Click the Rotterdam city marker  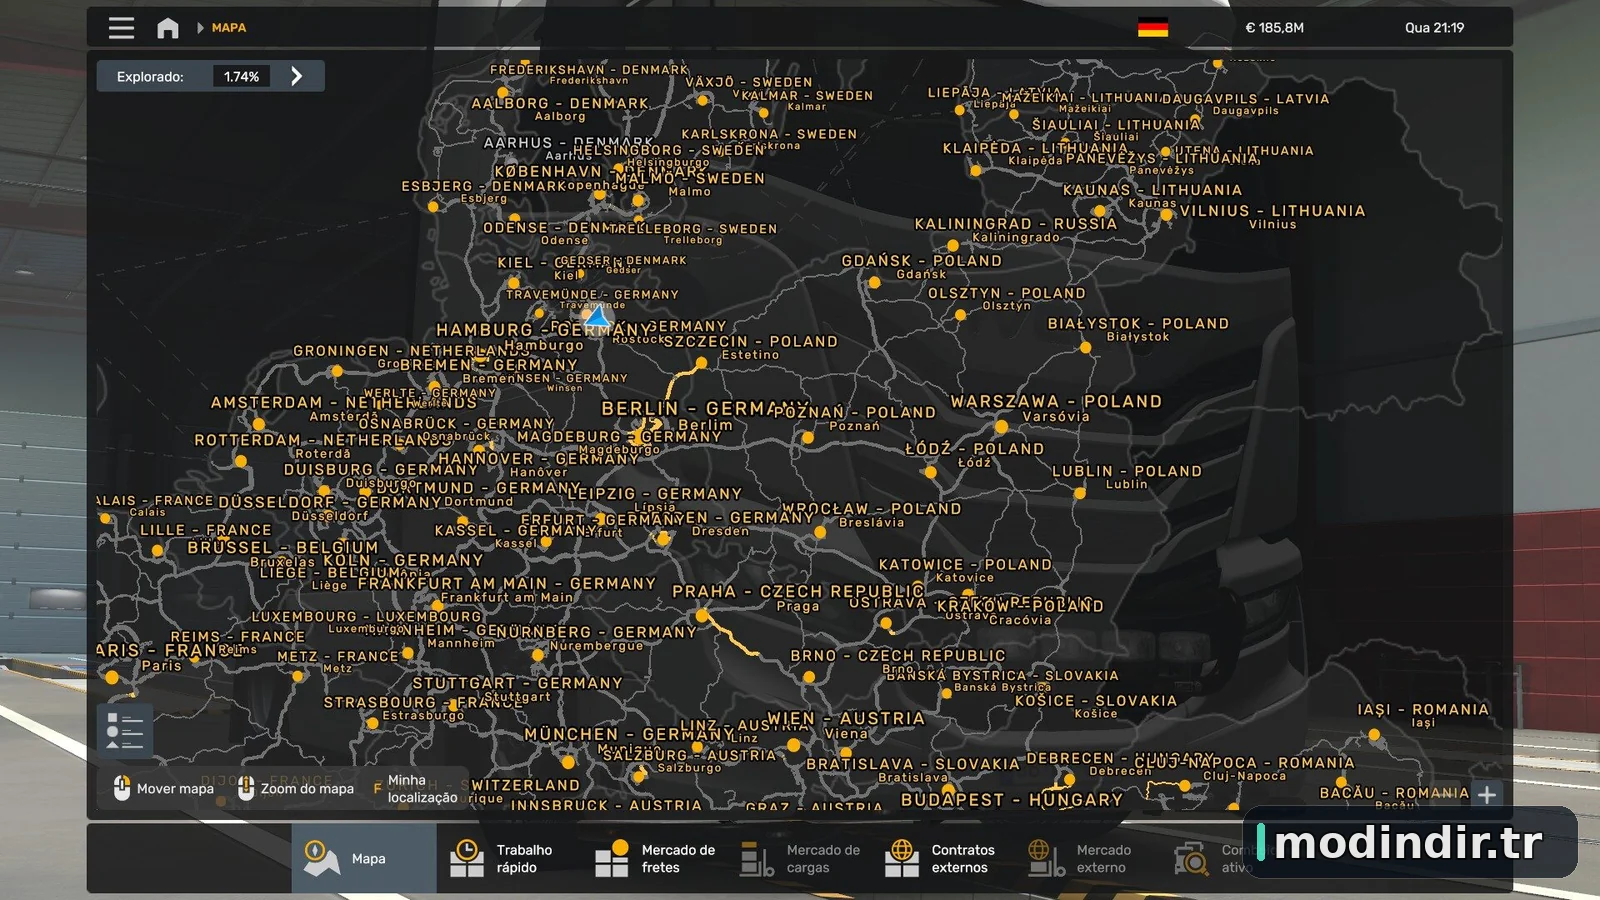pos(240,461)
